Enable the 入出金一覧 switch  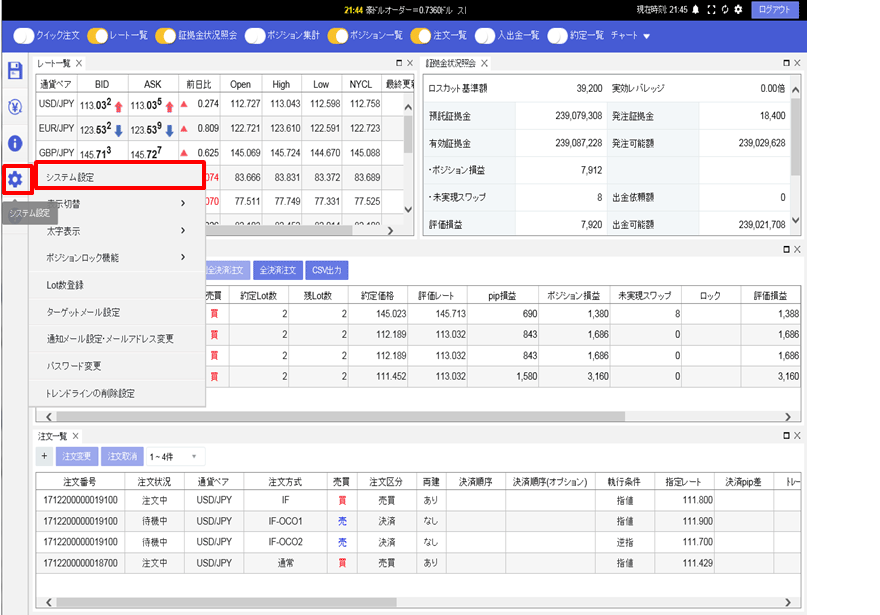(x=485, y=36)
